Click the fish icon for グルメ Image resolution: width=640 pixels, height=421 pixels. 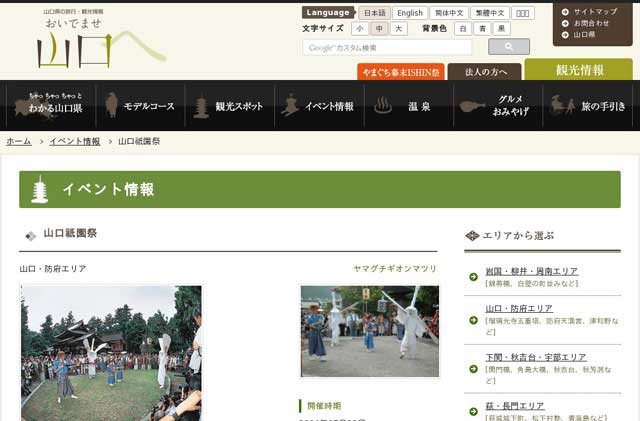(472, 106)
